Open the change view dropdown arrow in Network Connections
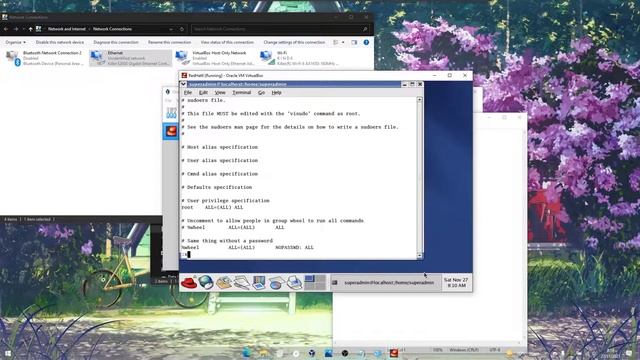Image resolution: width=640 pixels, height=360 pixels. (x=343, y=42)
